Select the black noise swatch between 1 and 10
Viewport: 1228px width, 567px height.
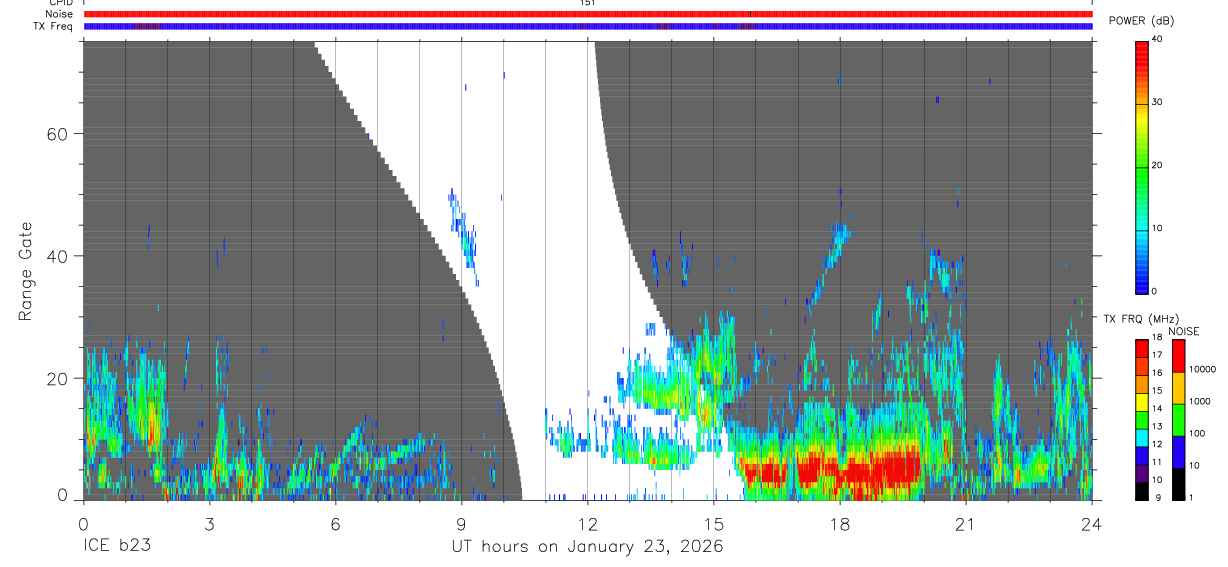coord(1178,484)
